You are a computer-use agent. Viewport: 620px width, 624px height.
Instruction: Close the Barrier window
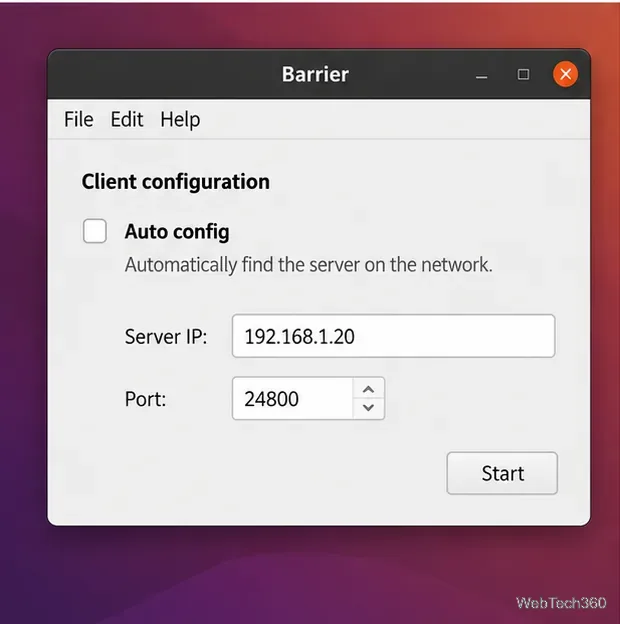(x=565, y=74)
